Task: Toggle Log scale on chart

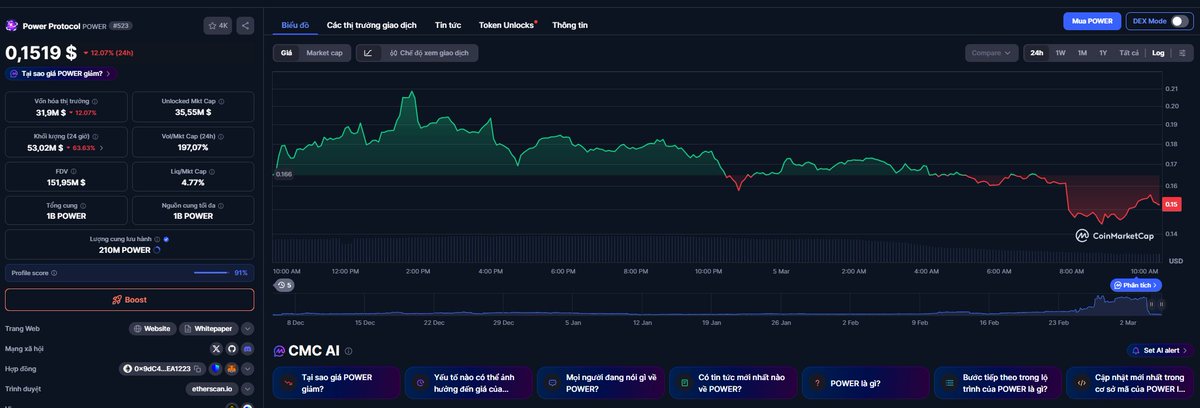Action: click(x=1158, y=53)
